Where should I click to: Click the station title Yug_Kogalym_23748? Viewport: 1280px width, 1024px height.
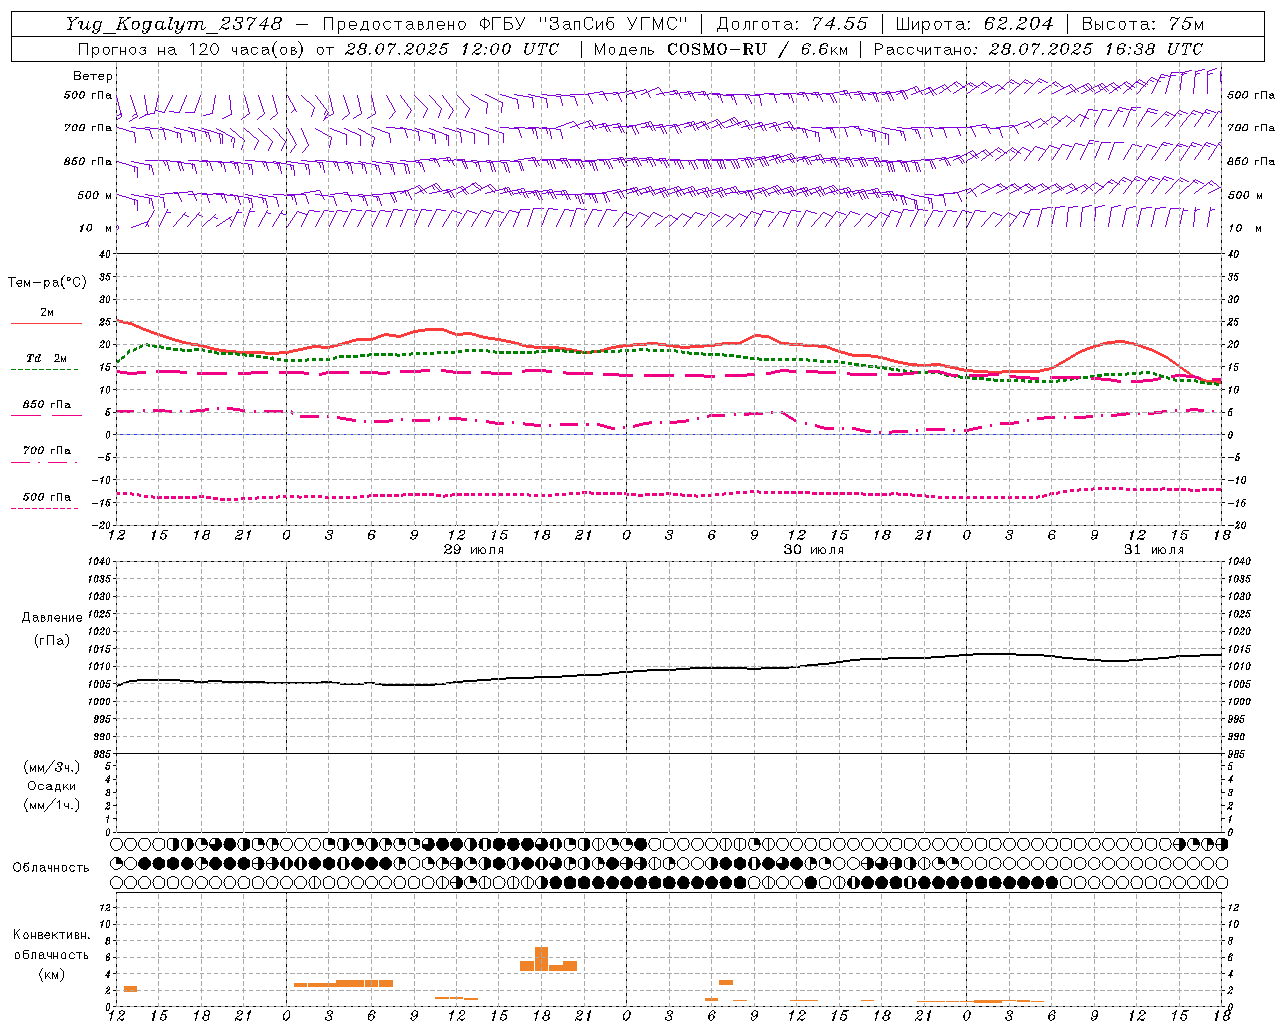point(174,24)
